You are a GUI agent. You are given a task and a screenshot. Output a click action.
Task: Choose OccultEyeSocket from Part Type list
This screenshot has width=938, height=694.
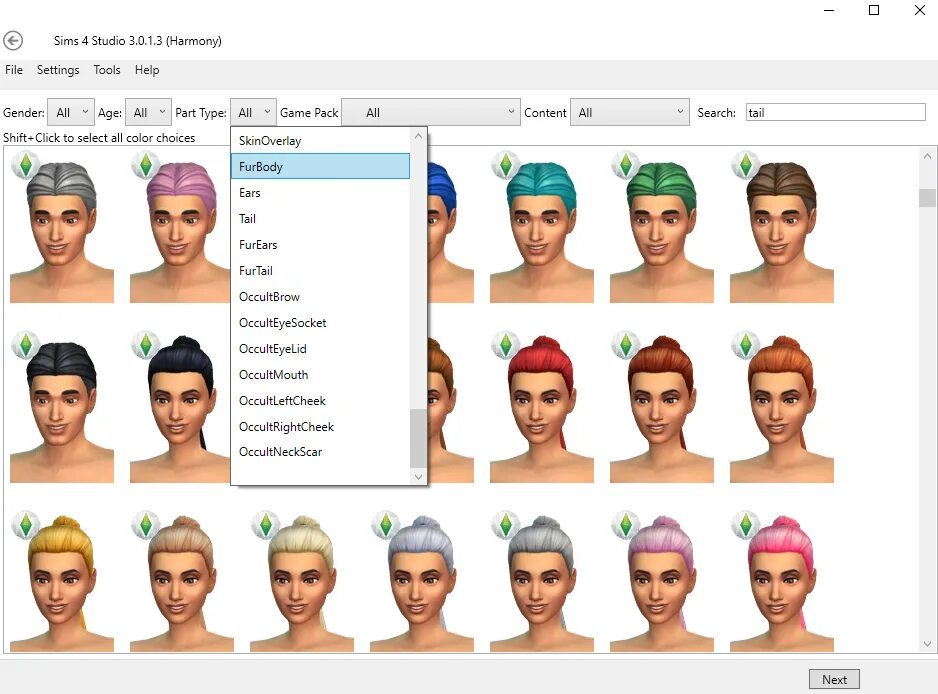[x=320, y=322]
